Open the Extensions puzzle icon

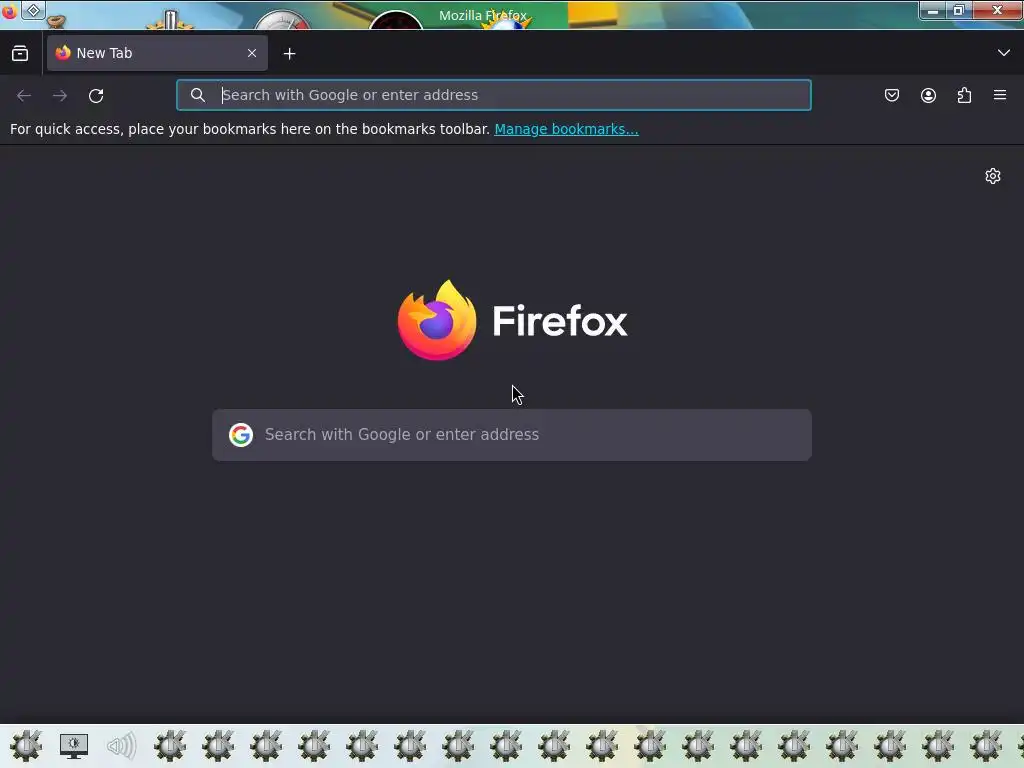(x=964, y=95)
